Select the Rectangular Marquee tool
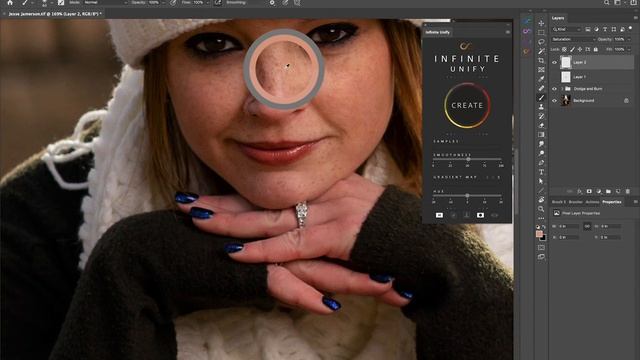 [541, 33]
